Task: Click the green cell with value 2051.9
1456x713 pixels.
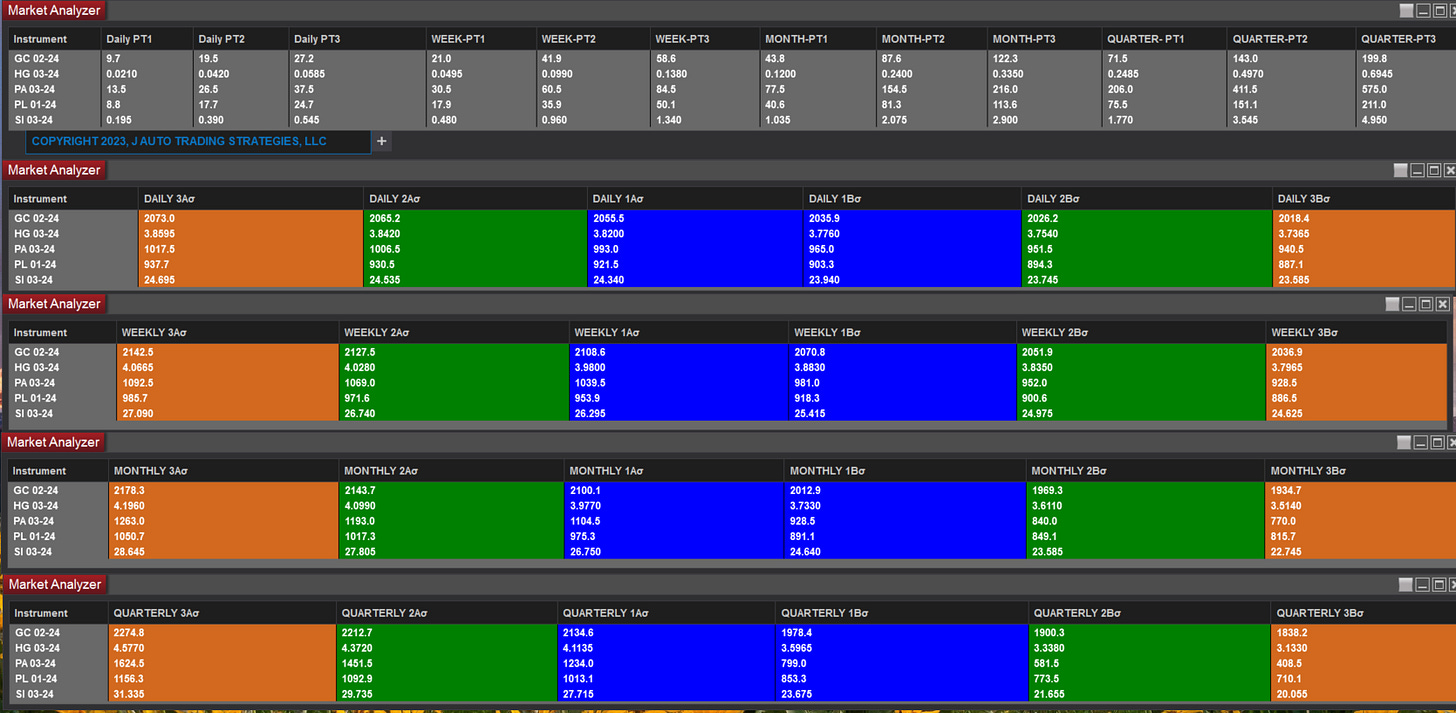Action: tap(1140, 352)
